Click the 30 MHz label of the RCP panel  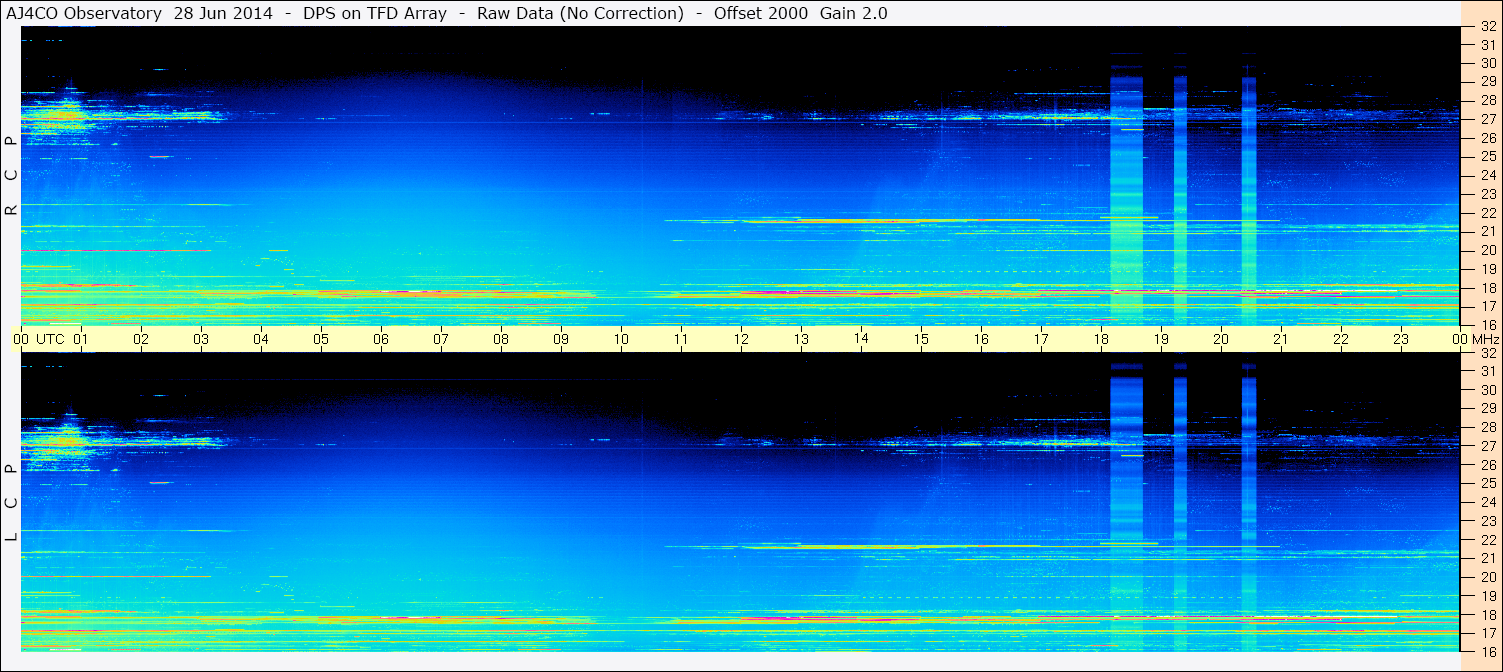click(1488, 62)
